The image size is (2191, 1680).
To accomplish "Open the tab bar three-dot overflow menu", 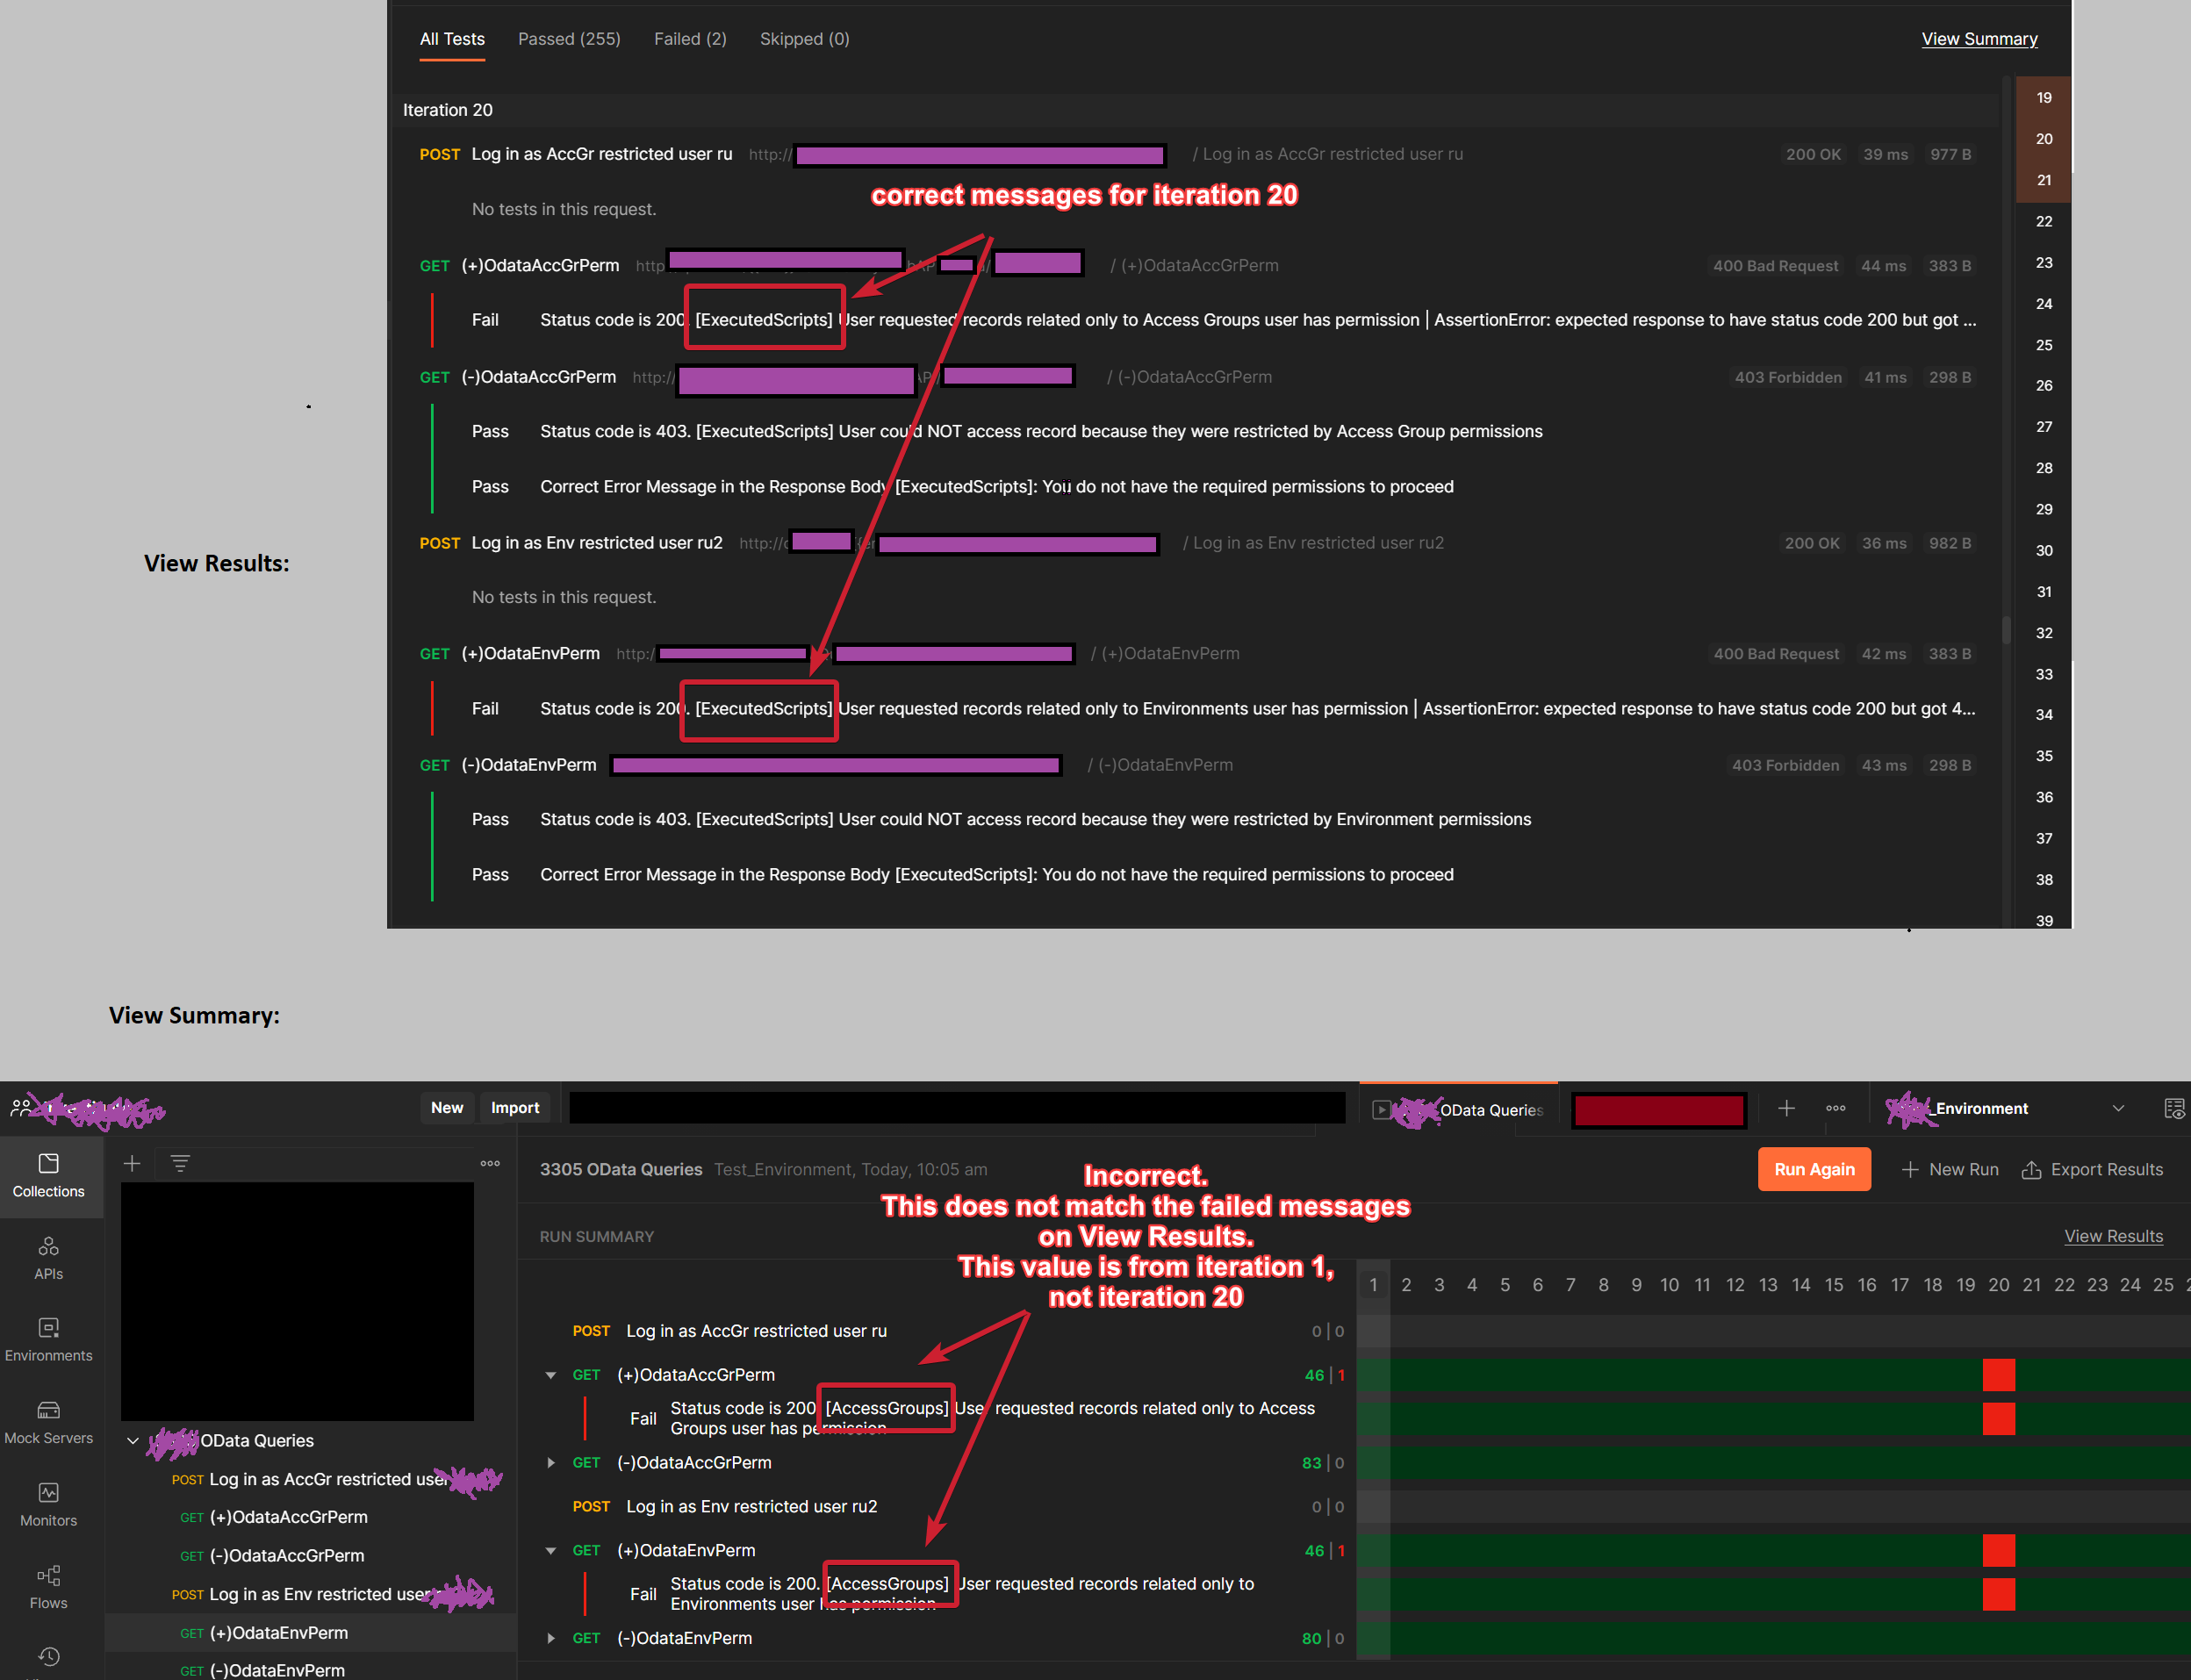I will [x=1836, y=1108].
